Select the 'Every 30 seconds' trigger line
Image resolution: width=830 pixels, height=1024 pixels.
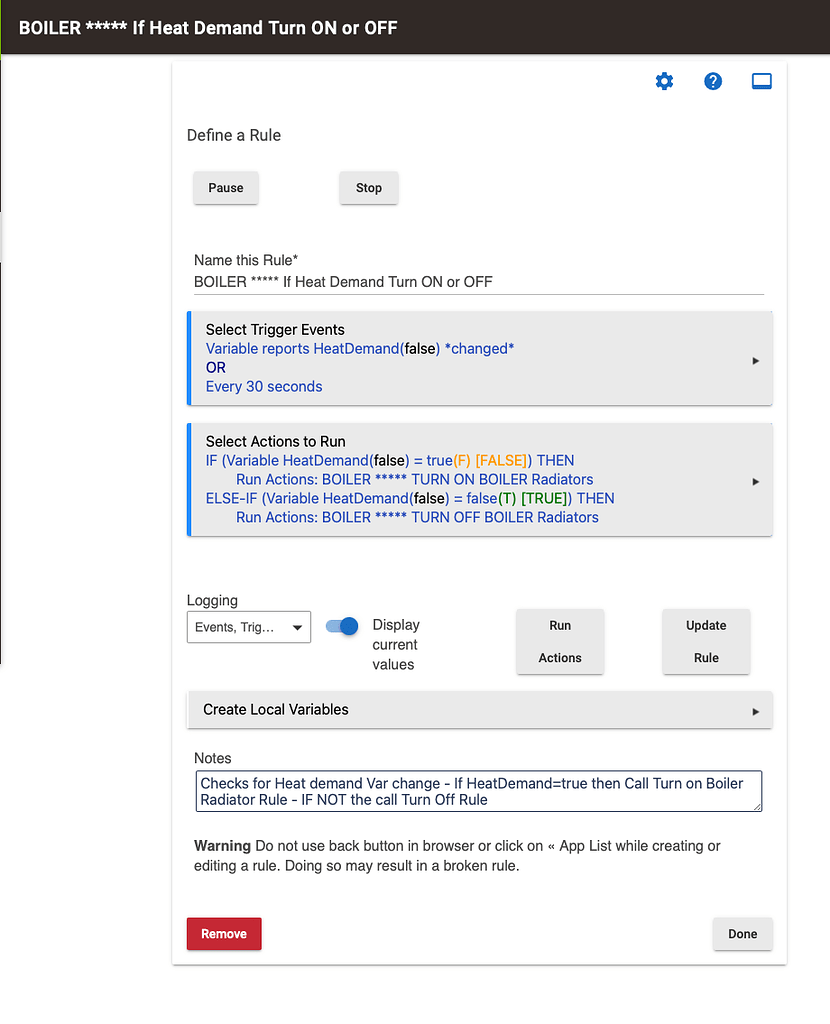(264, 387)
